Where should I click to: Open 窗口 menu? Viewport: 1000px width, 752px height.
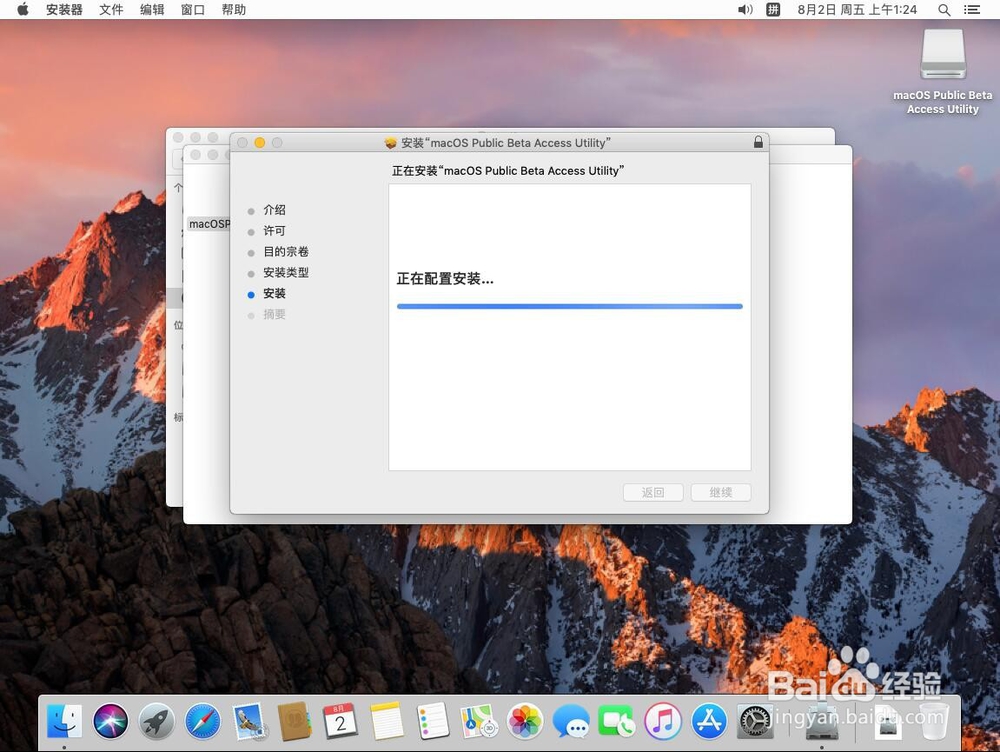click(193, 10)
